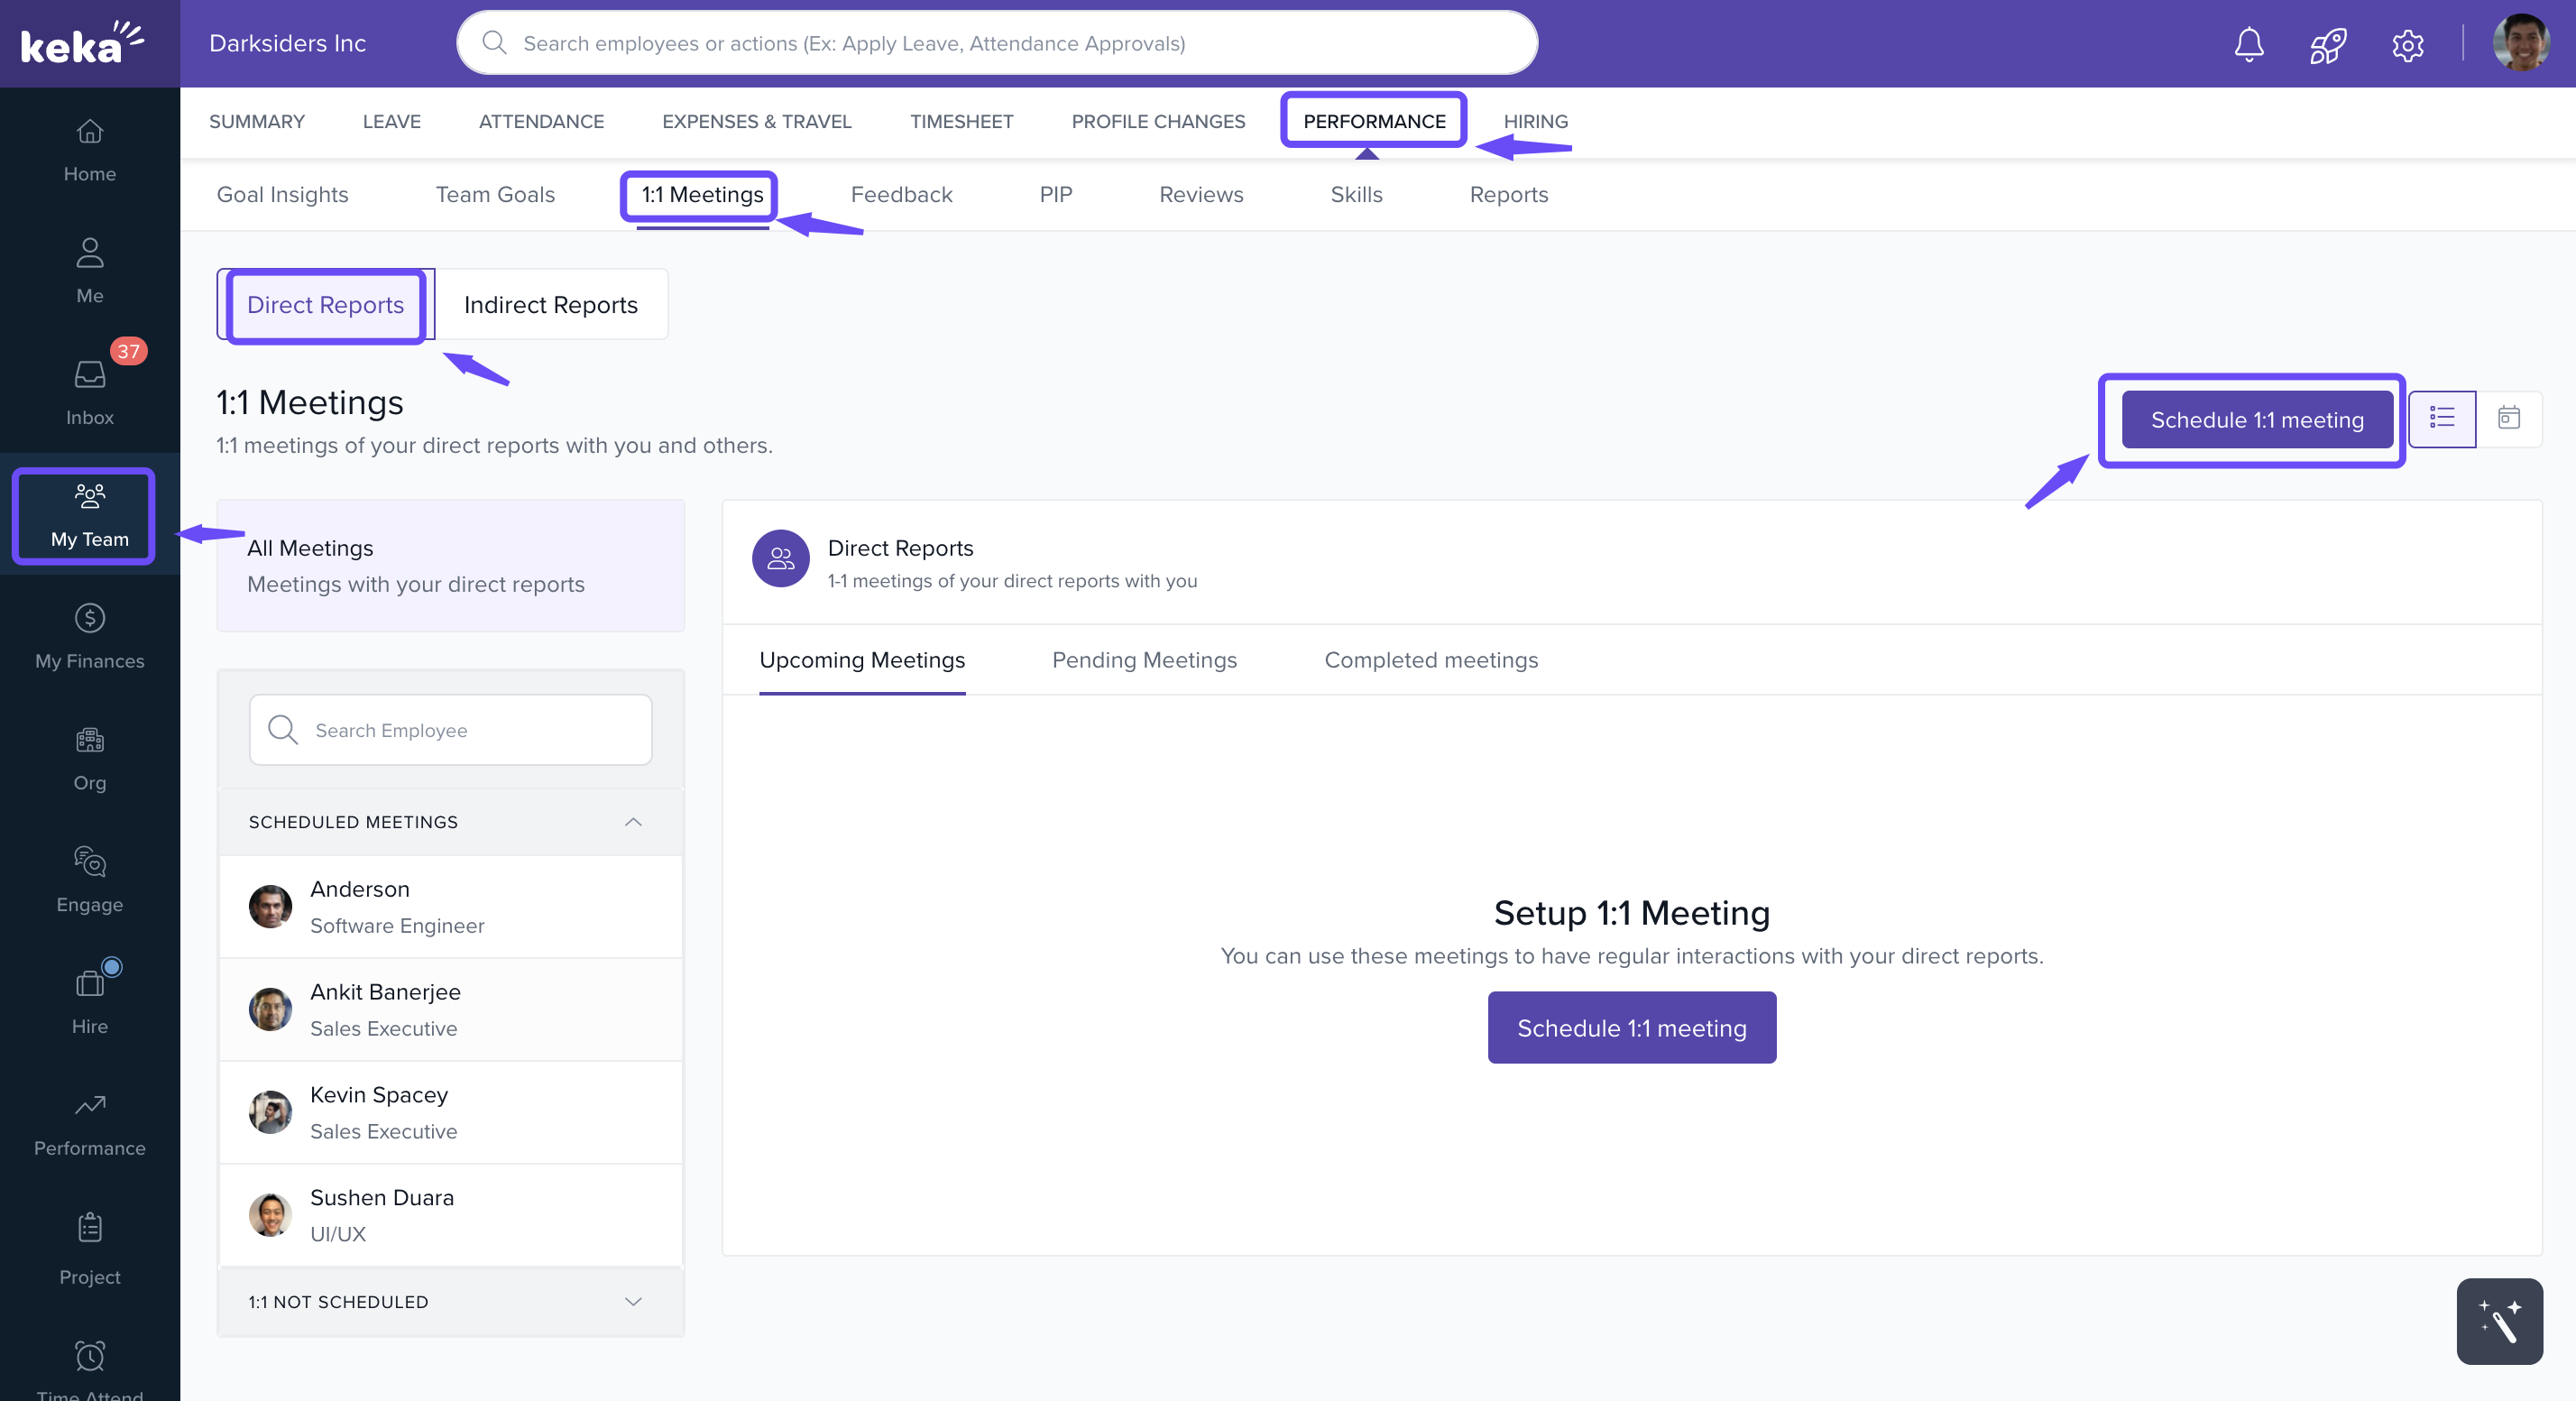
Task: Switch to Pending Meetings tab
Action: coord(1144,660)
